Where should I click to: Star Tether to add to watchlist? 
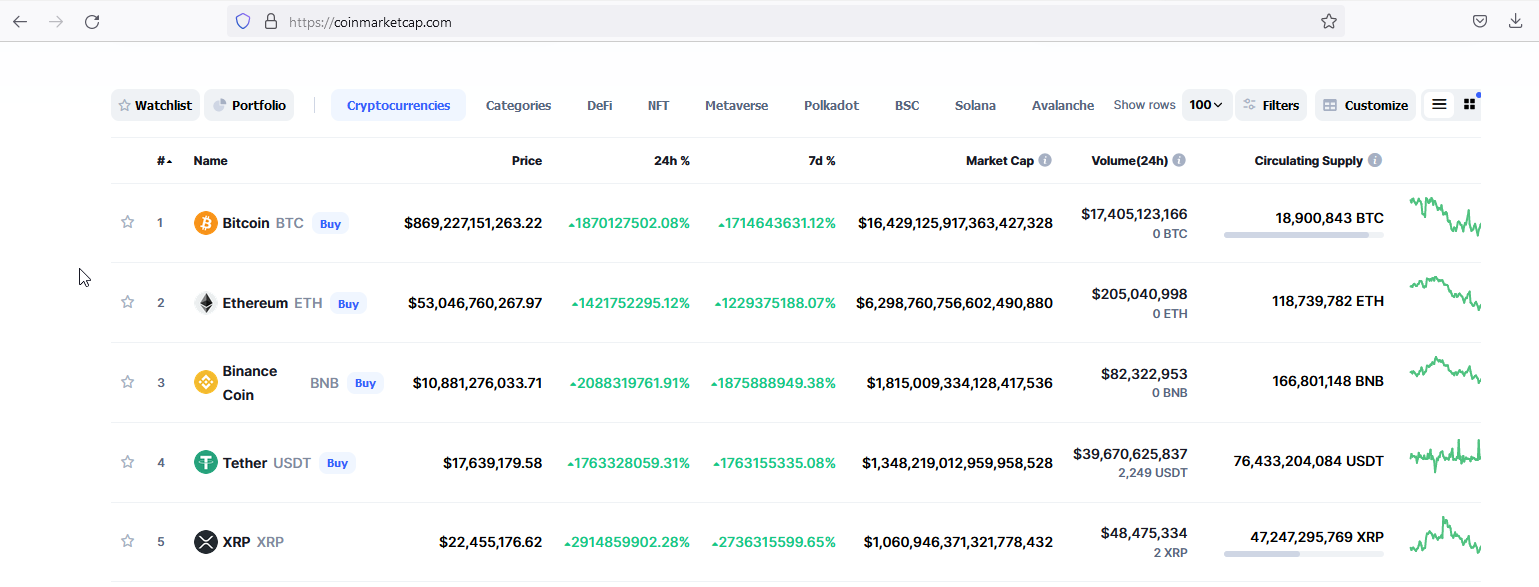pyautogui.click(x=127, y=462)
